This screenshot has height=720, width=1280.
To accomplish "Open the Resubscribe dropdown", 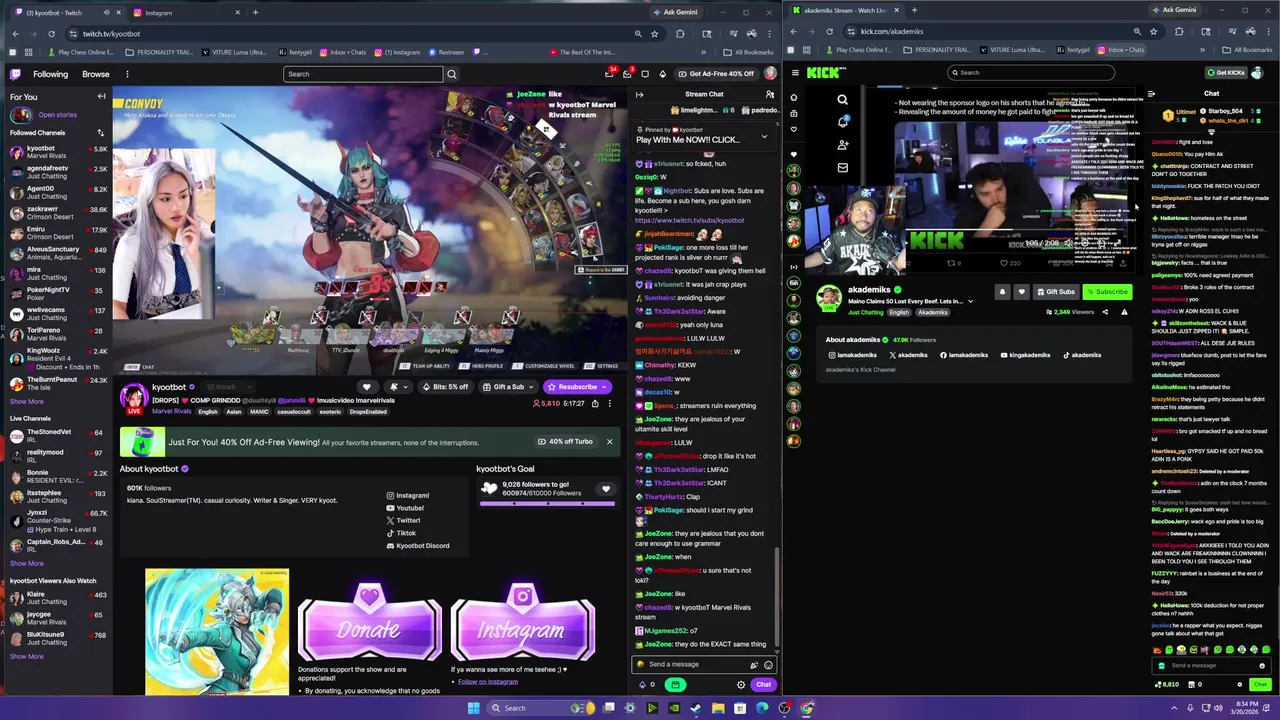I will tap(606, 387).
